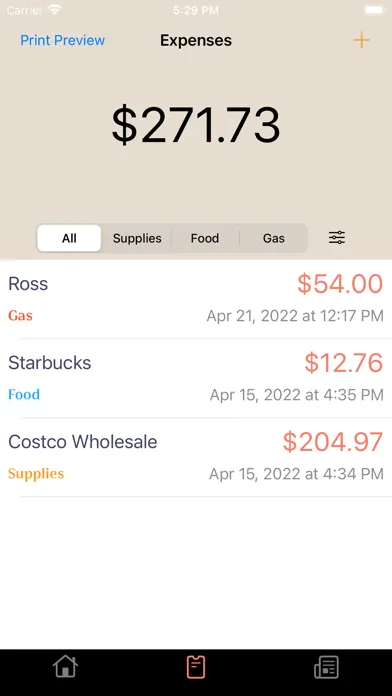
Task: Tap the orange Supplies category label
Action: 36,474
